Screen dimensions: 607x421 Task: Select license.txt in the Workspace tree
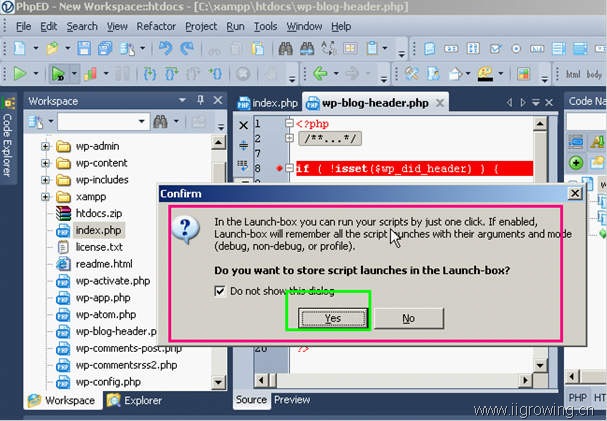99,247
